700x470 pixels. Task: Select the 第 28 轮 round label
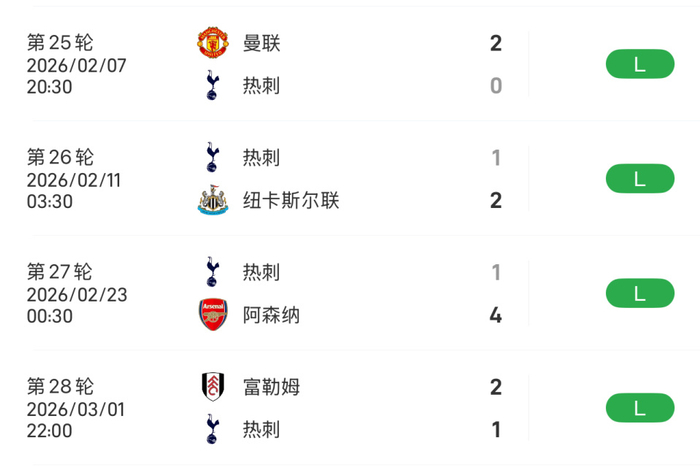60,387
